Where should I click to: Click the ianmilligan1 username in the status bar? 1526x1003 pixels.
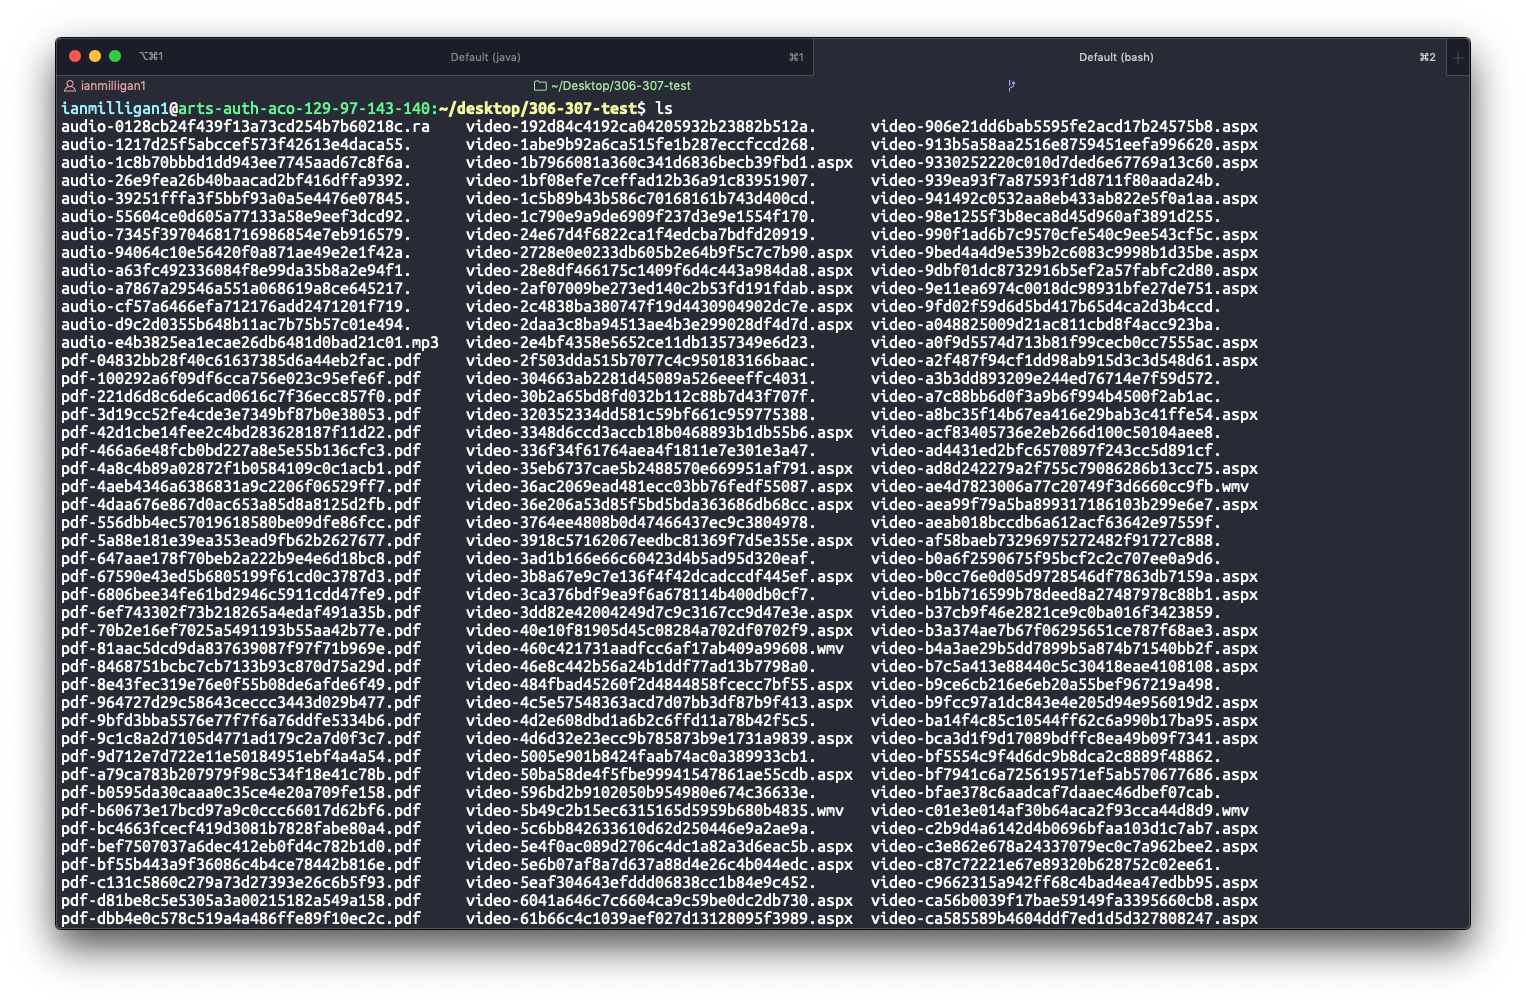(x=113, y=86)
